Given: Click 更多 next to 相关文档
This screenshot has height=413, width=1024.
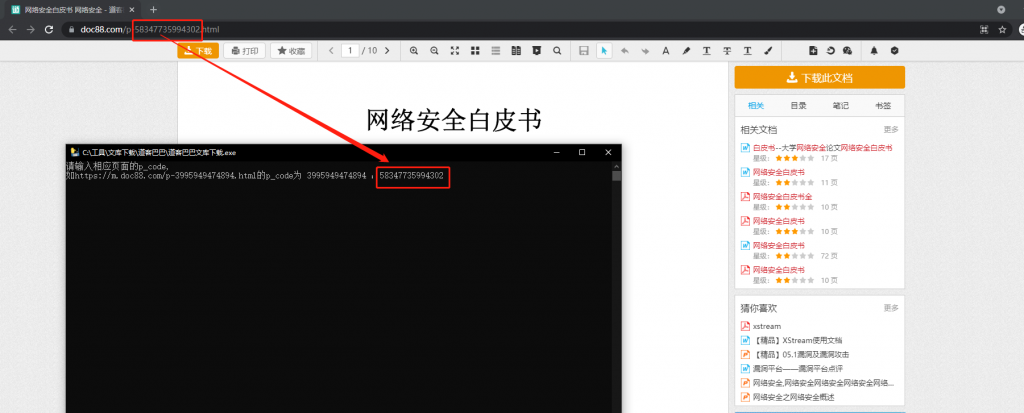Looking at the screenshot, I should coord(891,129).
